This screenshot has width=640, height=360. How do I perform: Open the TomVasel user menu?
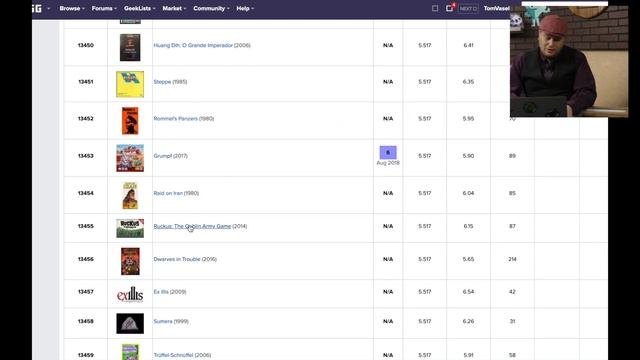pyautogui.click(x=496, y=8)
